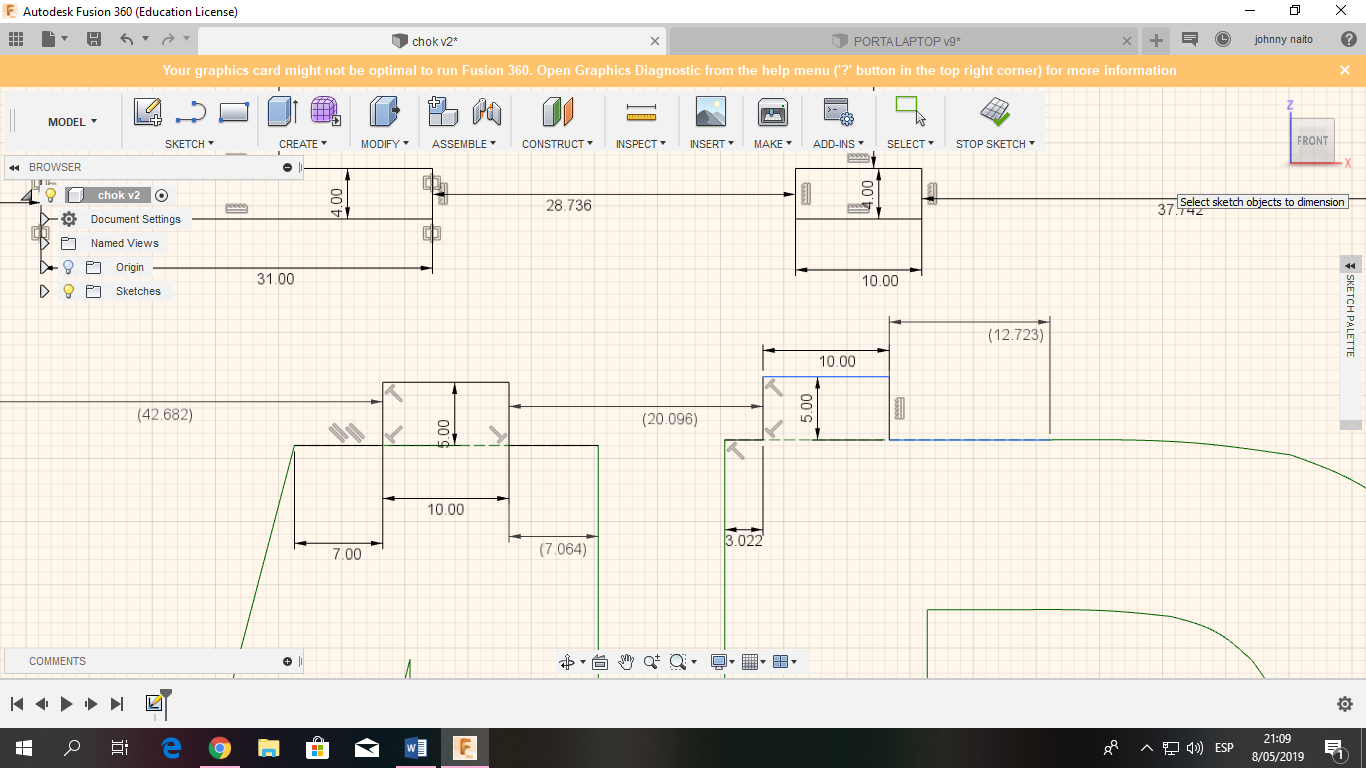
Task: Toggle the Sketches folder light bulb
Action: 68,291
